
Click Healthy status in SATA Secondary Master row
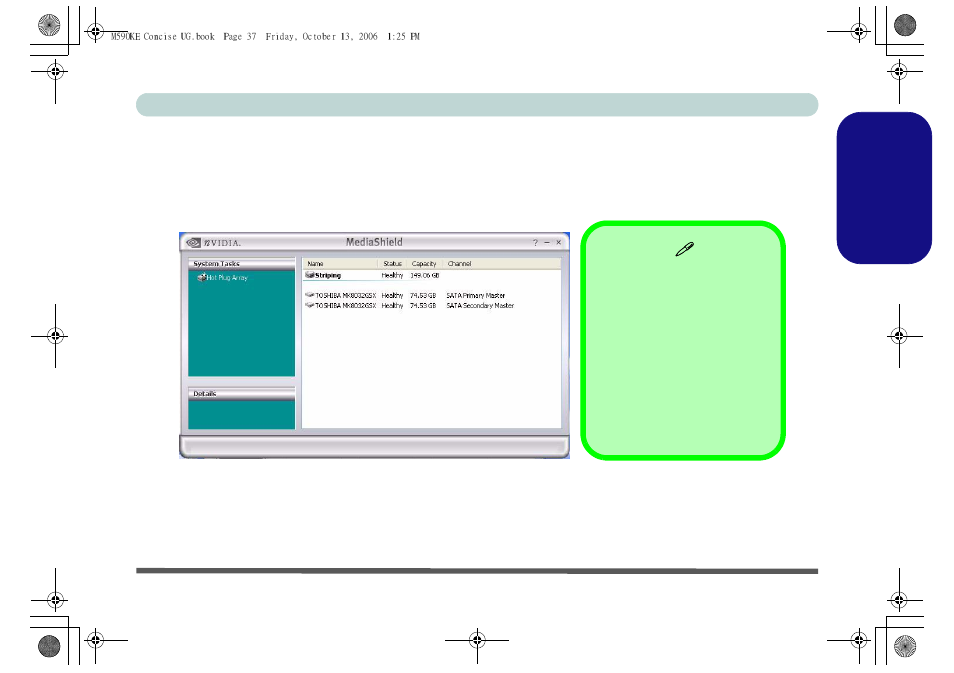[x=392, y=306]
